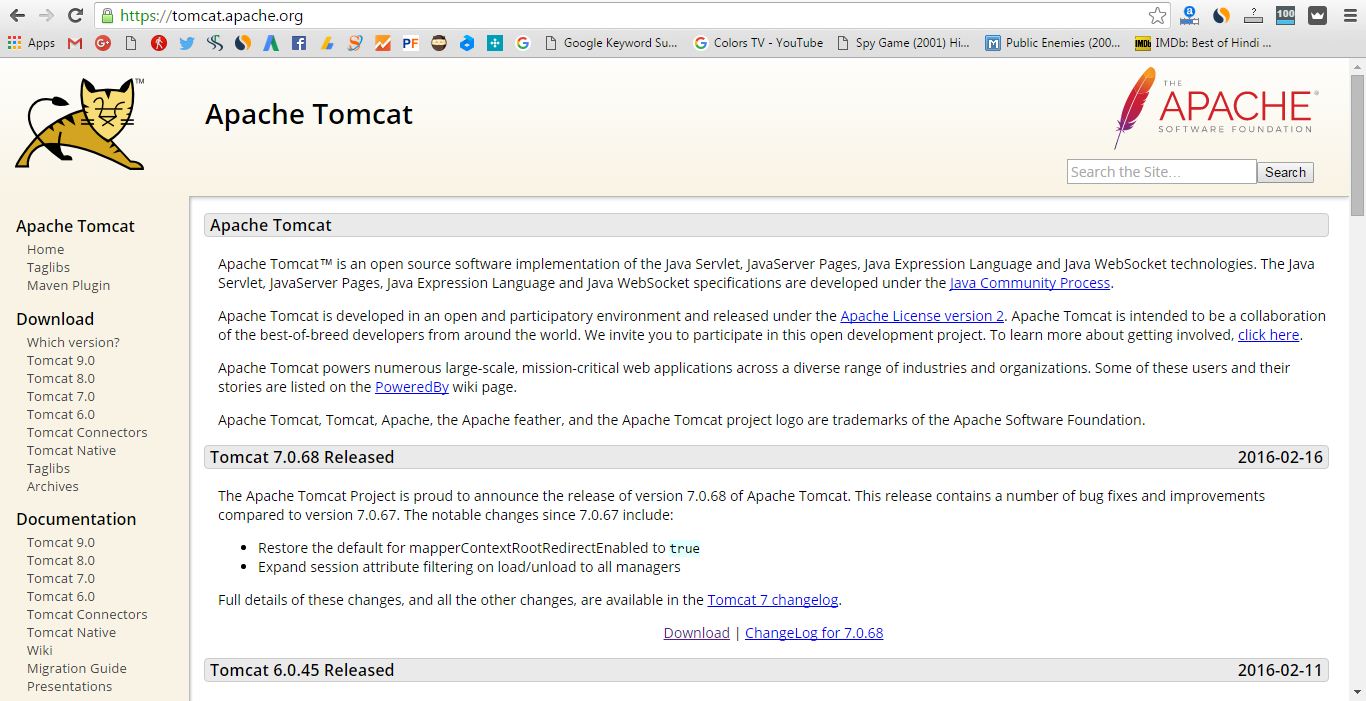This screenshot has height=701, width=1366.
Task: Click the date 2016-02-16
Action: click(1280, 457)
